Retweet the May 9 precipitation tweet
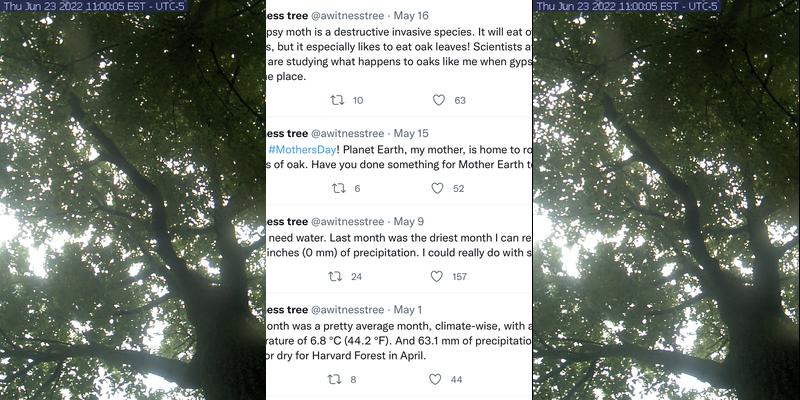800x400 pixels. 337,276
